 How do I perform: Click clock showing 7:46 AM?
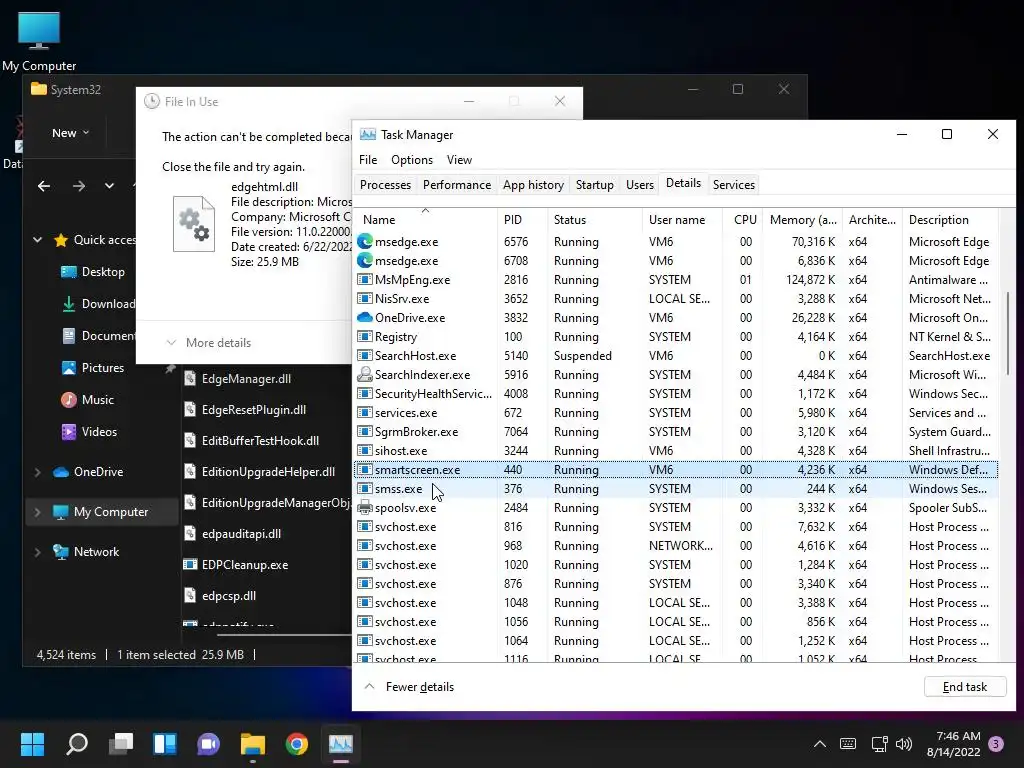click(x=953, y=744)
